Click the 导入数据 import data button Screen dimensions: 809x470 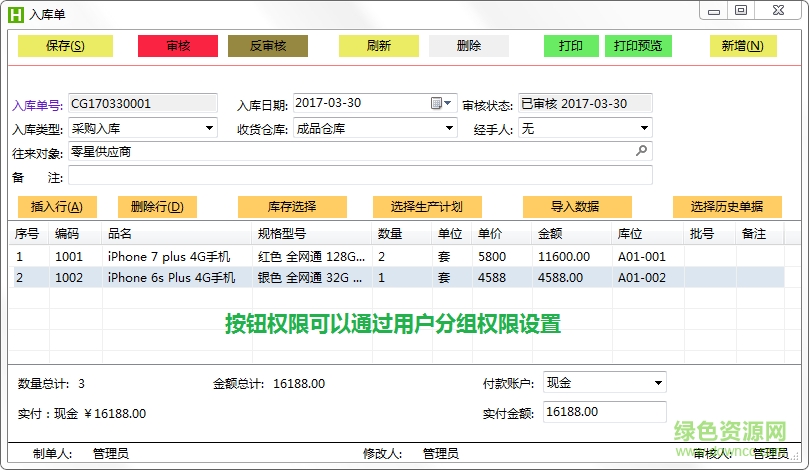click(x=576, y=207)
